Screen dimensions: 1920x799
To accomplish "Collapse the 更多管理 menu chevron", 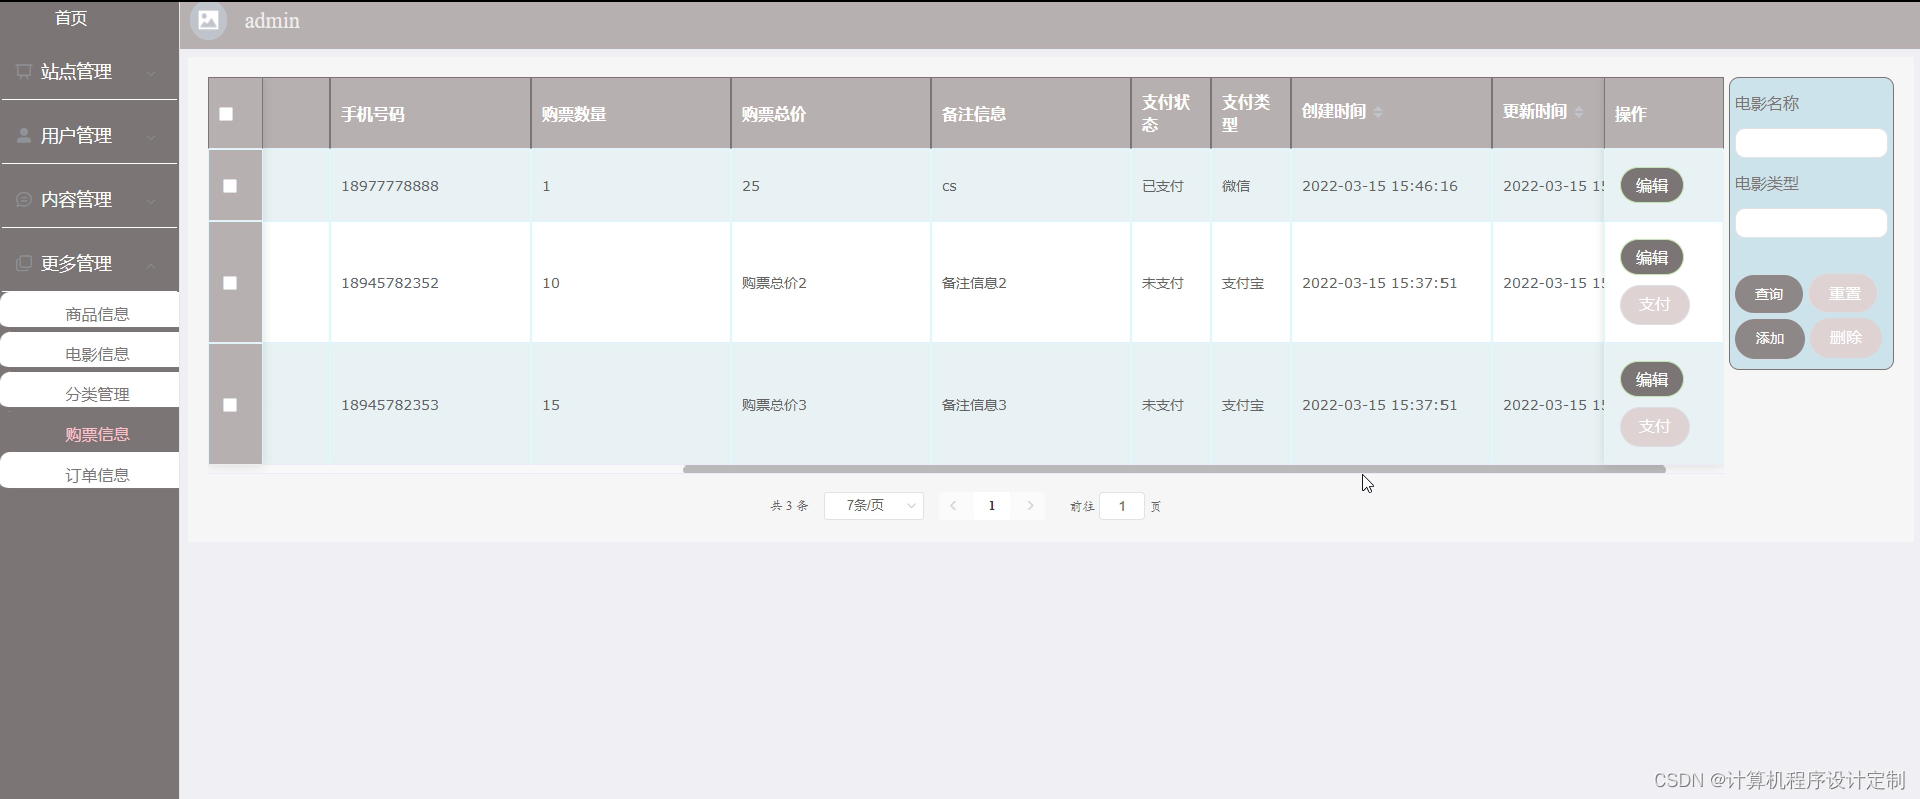I will [x=151, y=265].
